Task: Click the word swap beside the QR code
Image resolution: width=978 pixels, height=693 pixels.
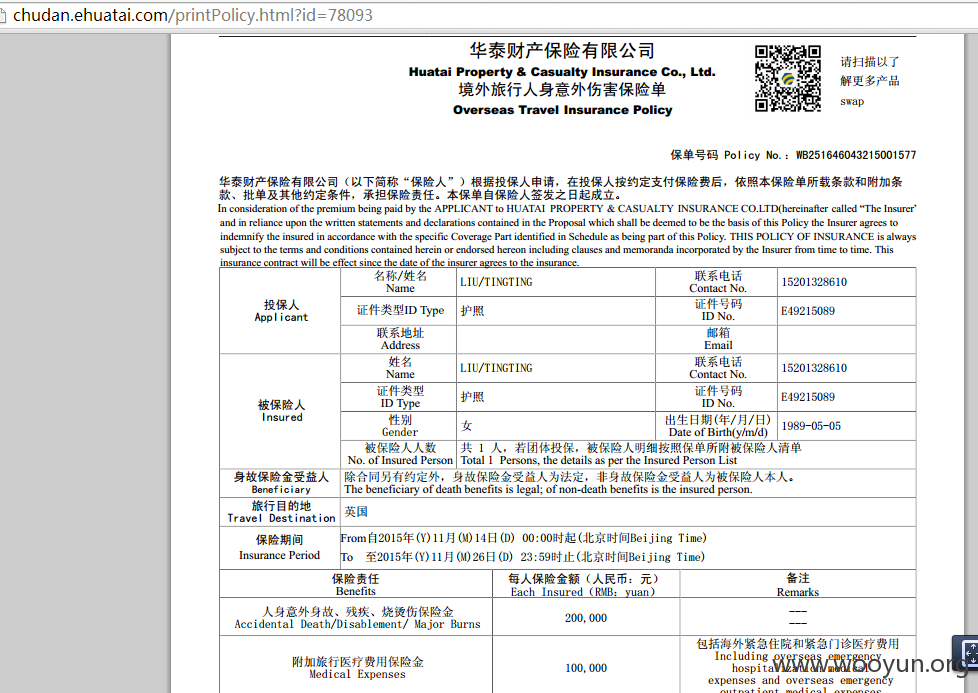Action: (852, 101)
